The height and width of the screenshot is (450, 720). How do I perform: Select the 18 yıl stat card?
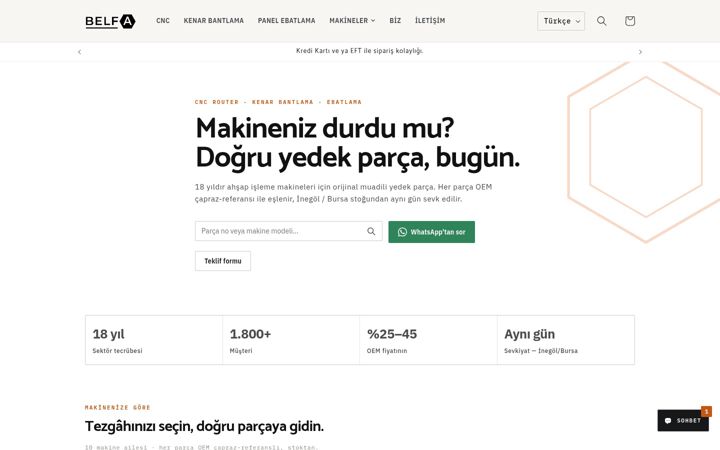pos(154,340)
